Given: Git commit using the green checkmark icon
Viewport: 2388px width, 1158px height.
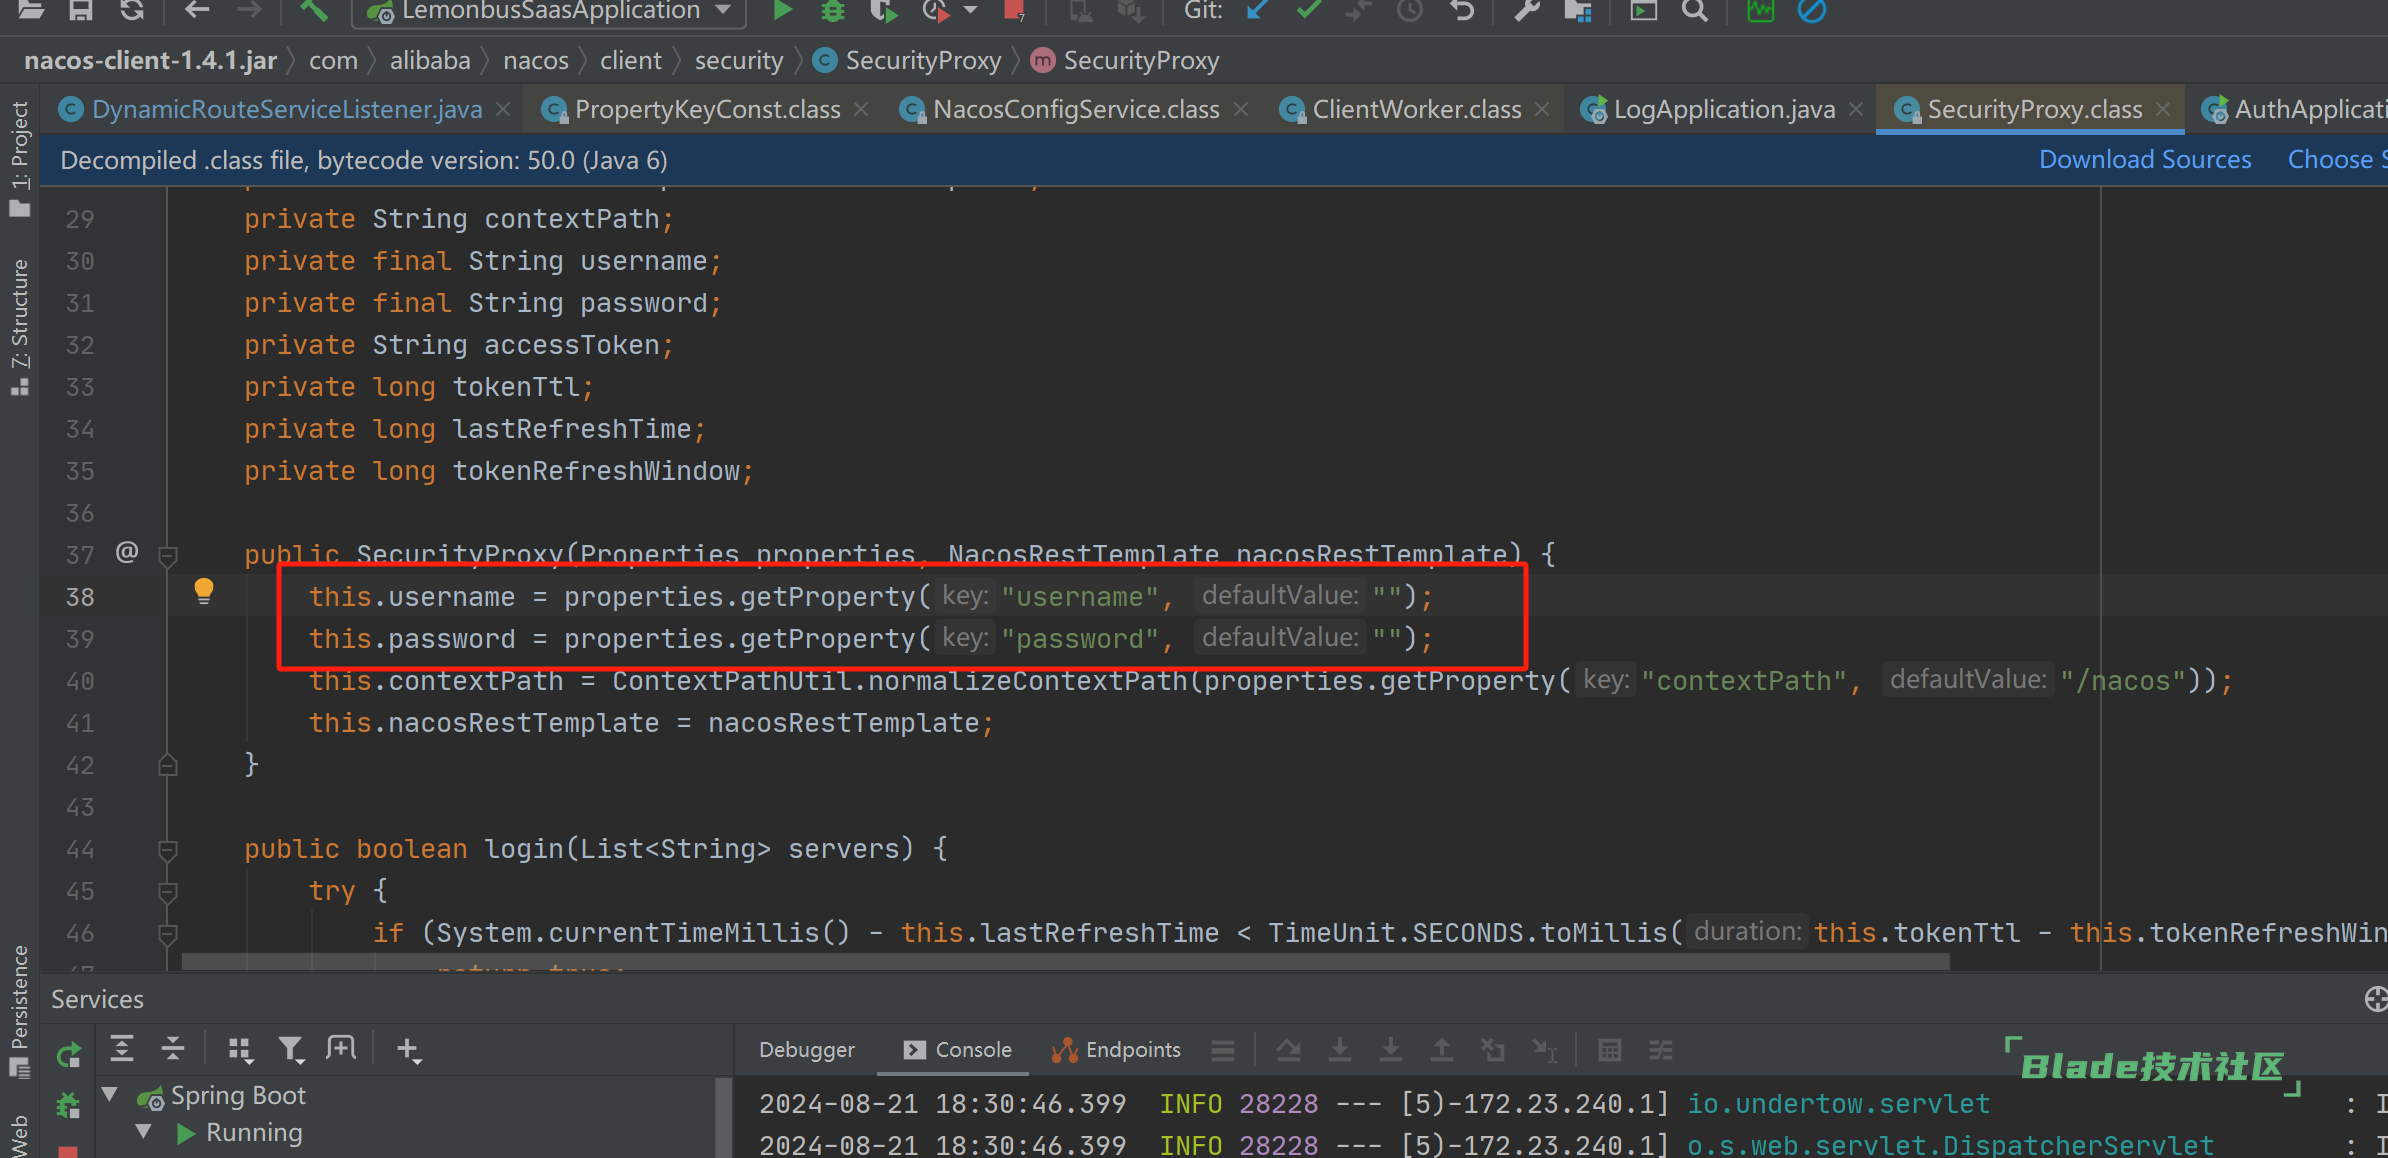Looking at the screenshot, I should (x=1308, y=10).
